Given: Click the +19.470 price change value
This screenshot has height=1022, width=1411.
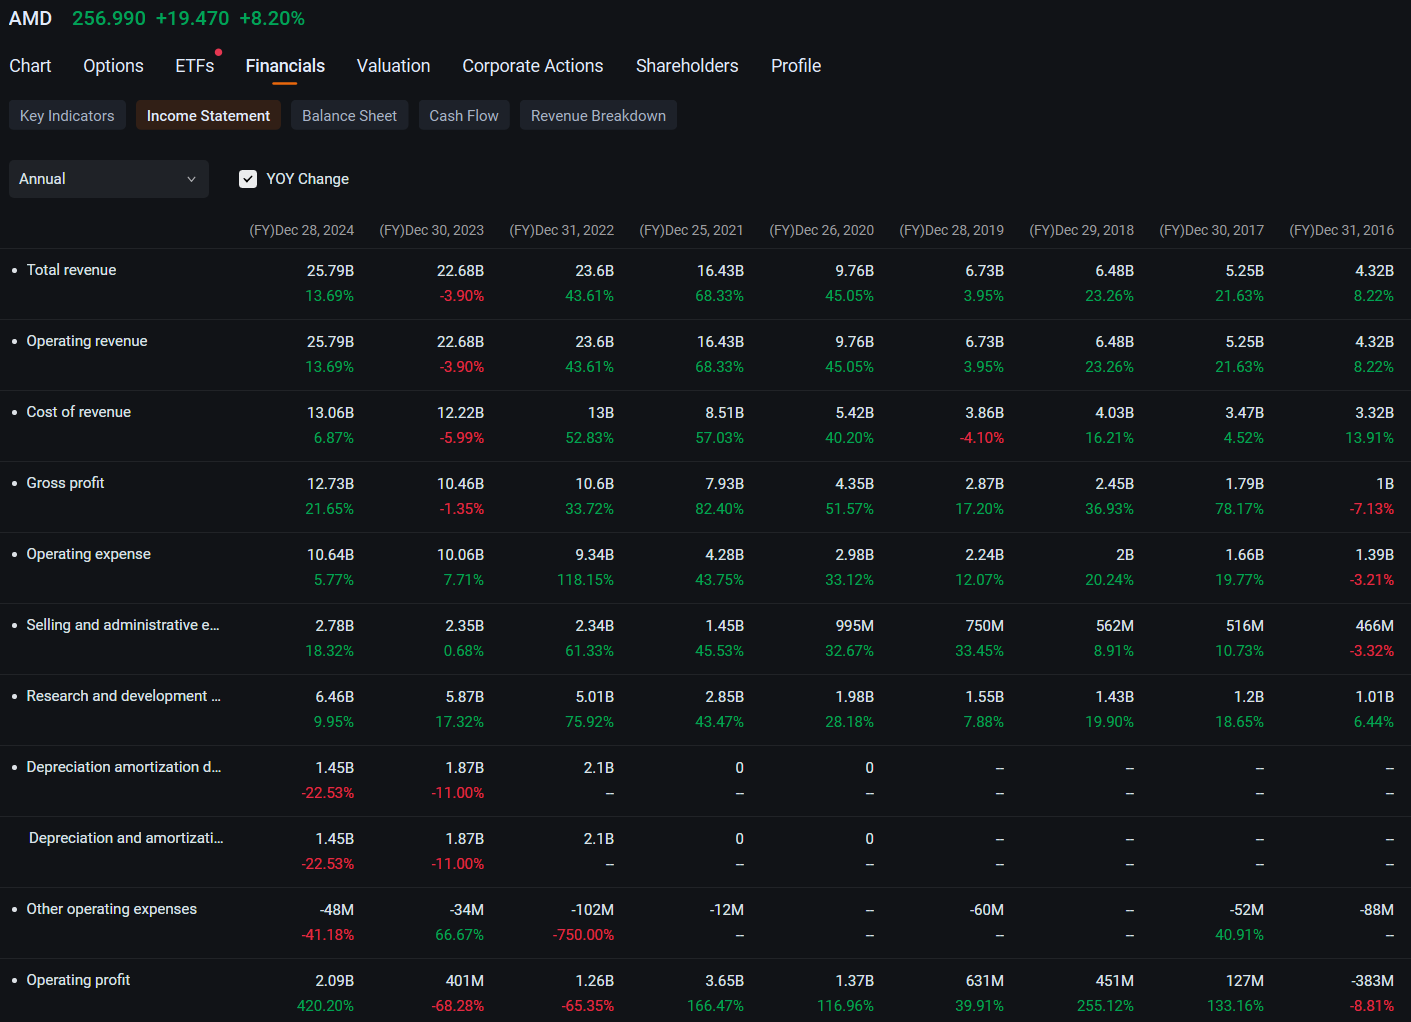Looking at the screenshot, I should click(192, 19).
